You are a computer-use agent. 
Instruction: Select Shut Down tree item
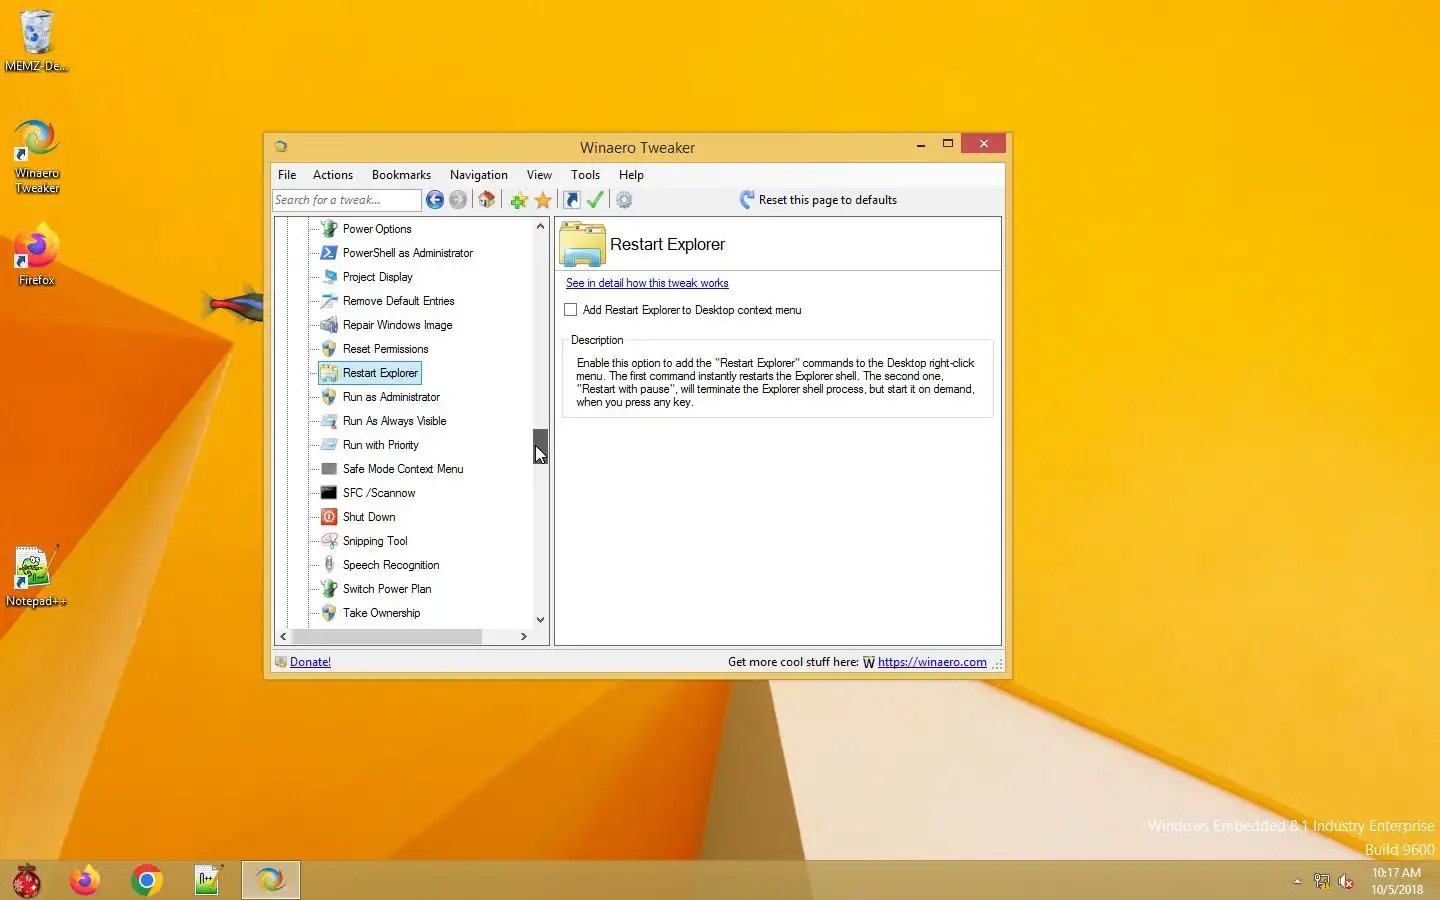point(369,517)
